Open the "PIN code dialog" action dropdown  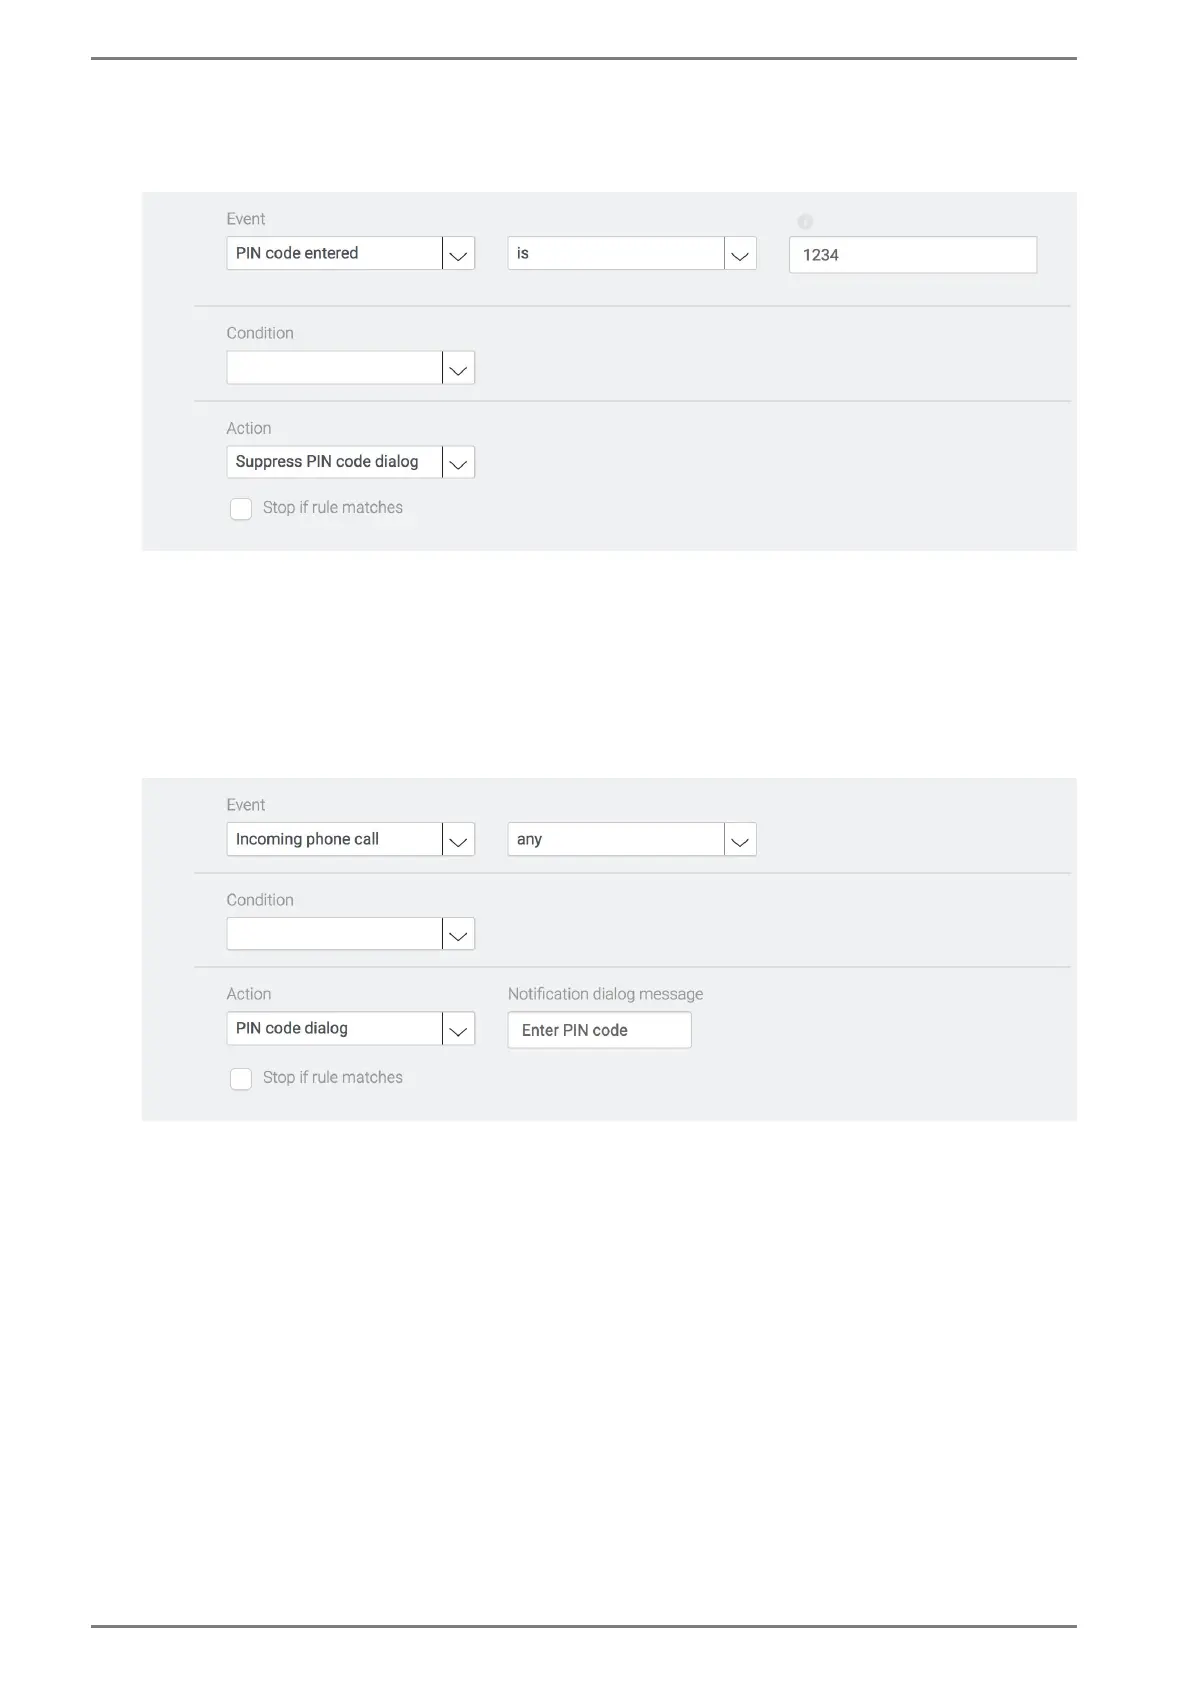click(x=334, y=1029)
